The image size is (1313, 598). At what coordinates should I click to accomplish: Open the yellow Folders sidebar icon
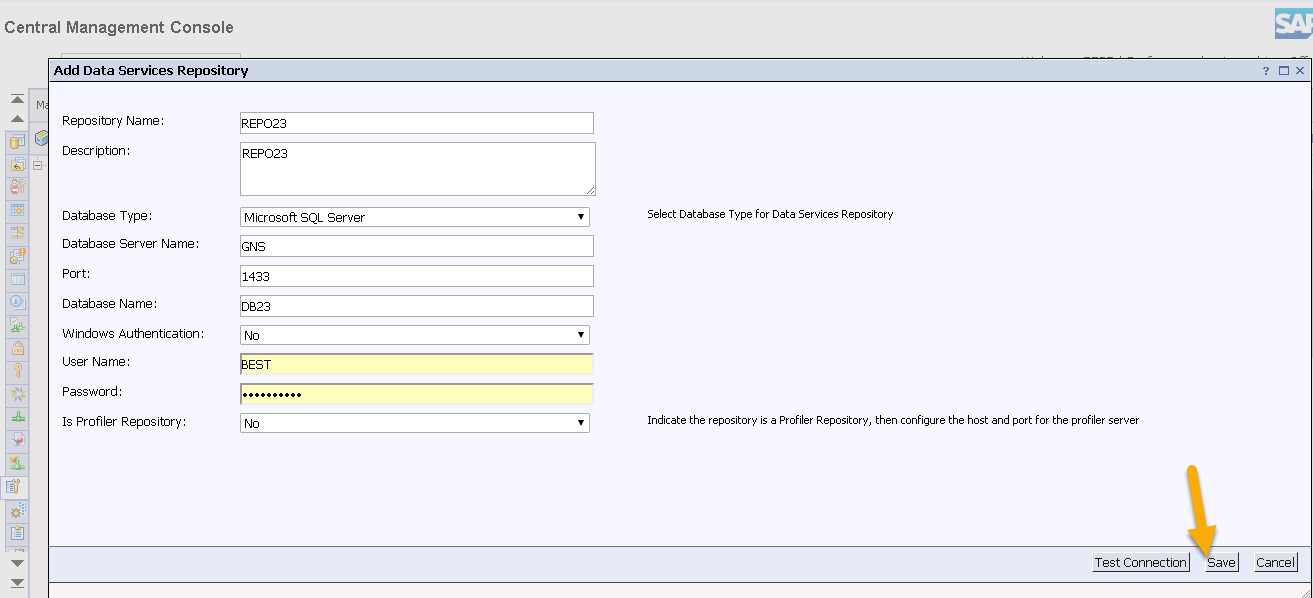tap(17, 141)
